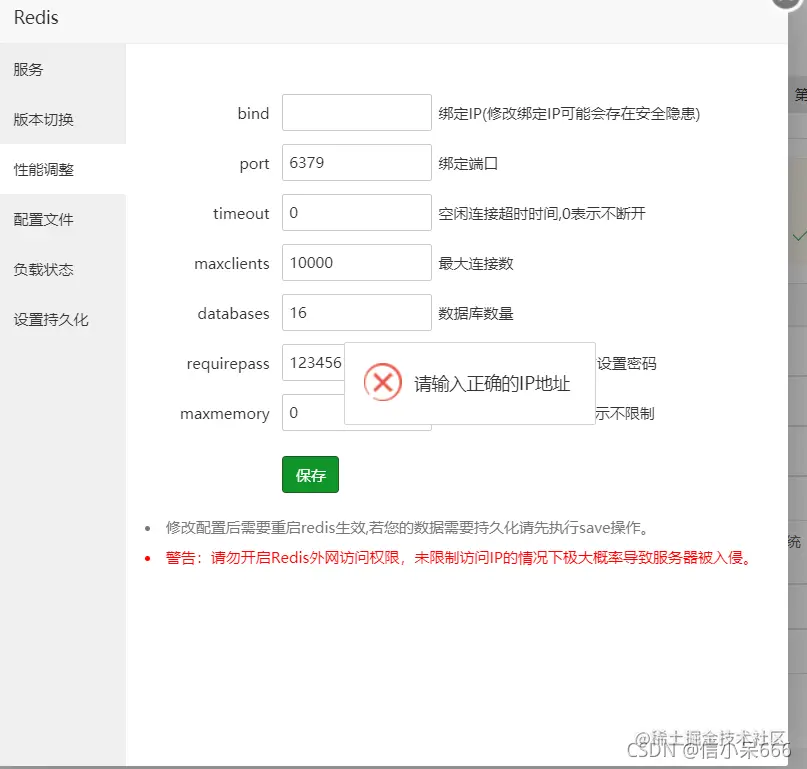Select the timeout input field

[x=356, y=212]
